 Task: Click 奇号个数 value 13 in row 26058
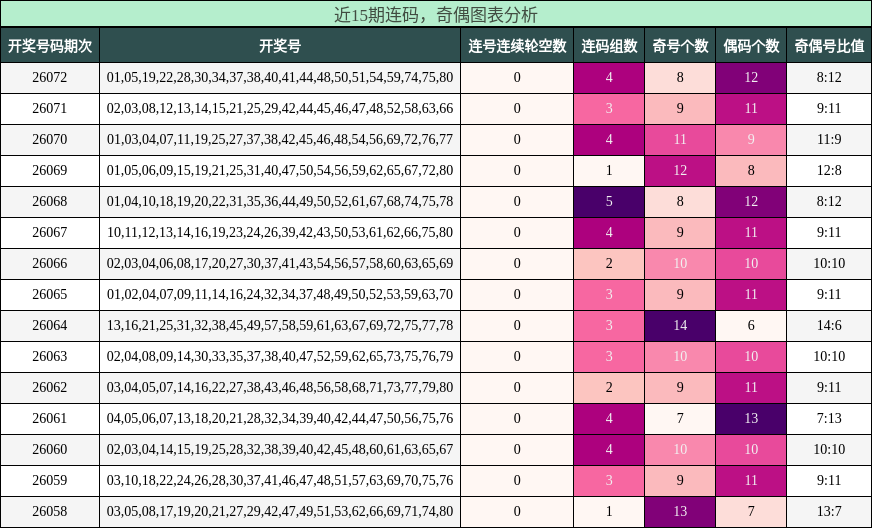(680, 512)
